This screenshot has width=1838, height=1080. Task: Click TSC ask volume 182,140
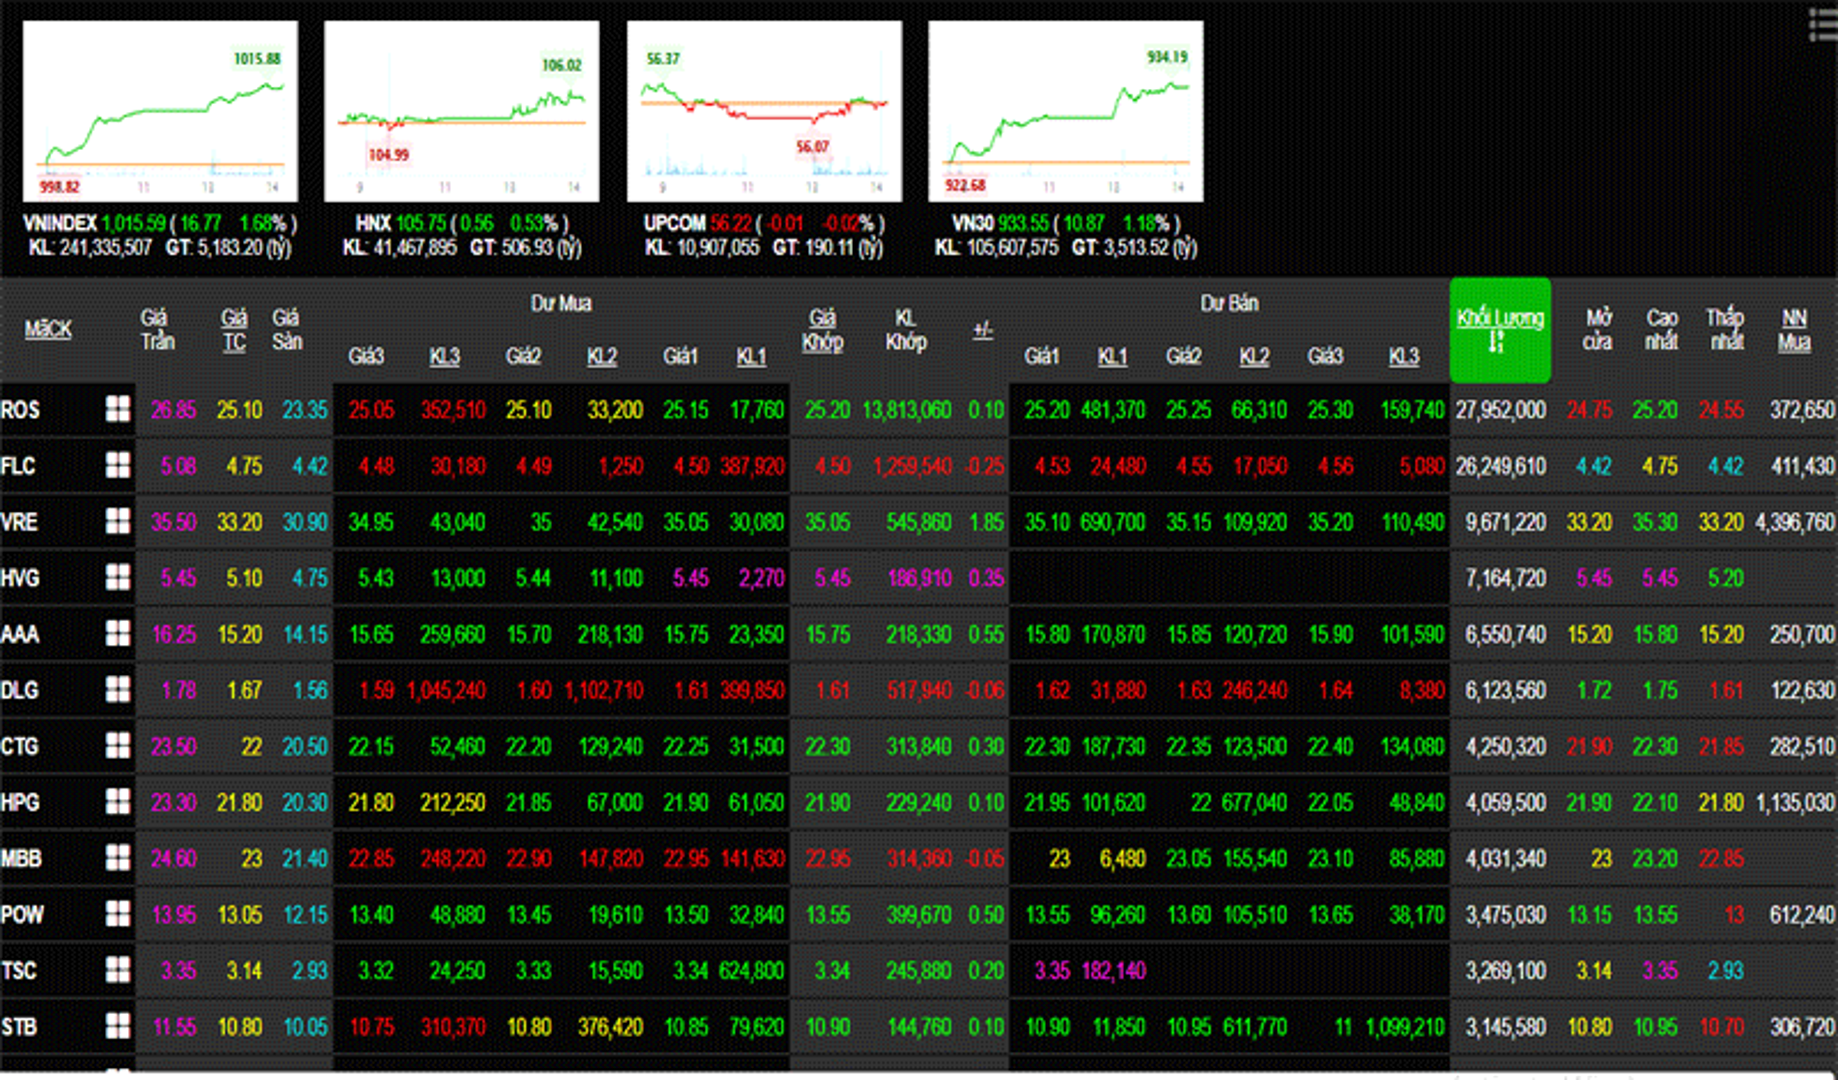point(1113,970)
